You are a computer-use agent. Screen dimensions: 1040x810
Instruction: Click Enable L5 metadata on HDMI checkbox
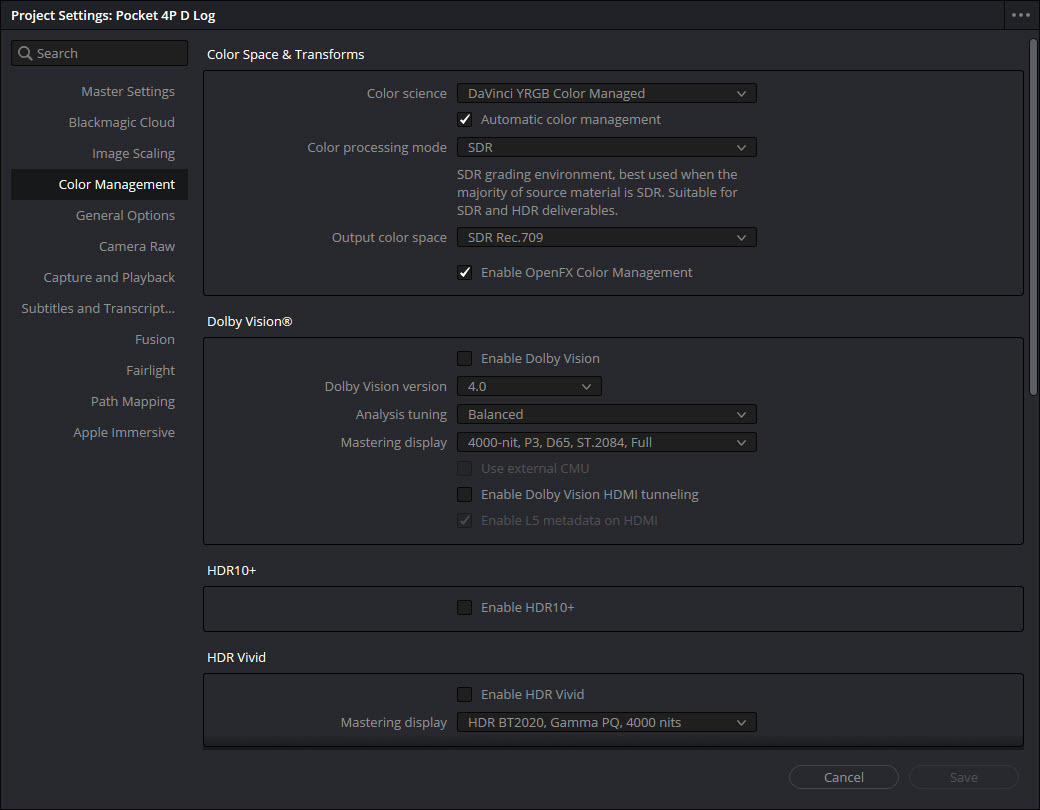pos(464,521)
